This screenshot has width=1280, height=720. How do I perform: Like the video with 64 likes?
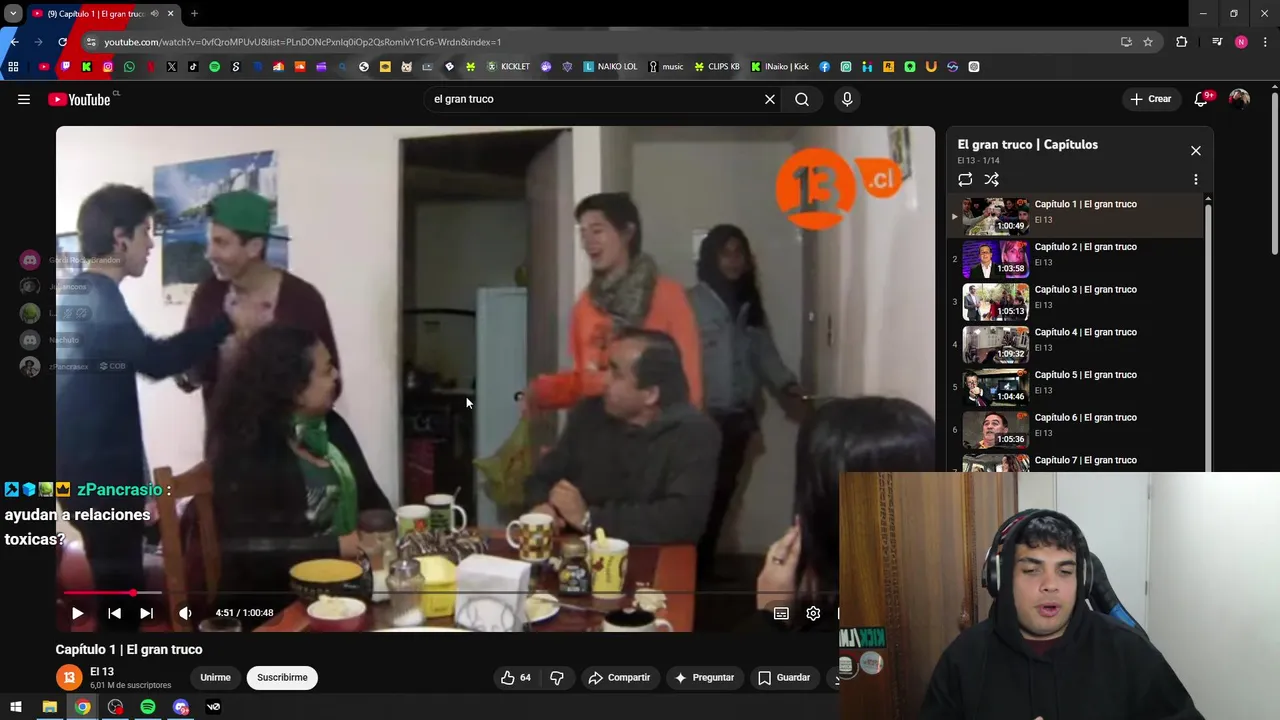click(x=516, y=677)
